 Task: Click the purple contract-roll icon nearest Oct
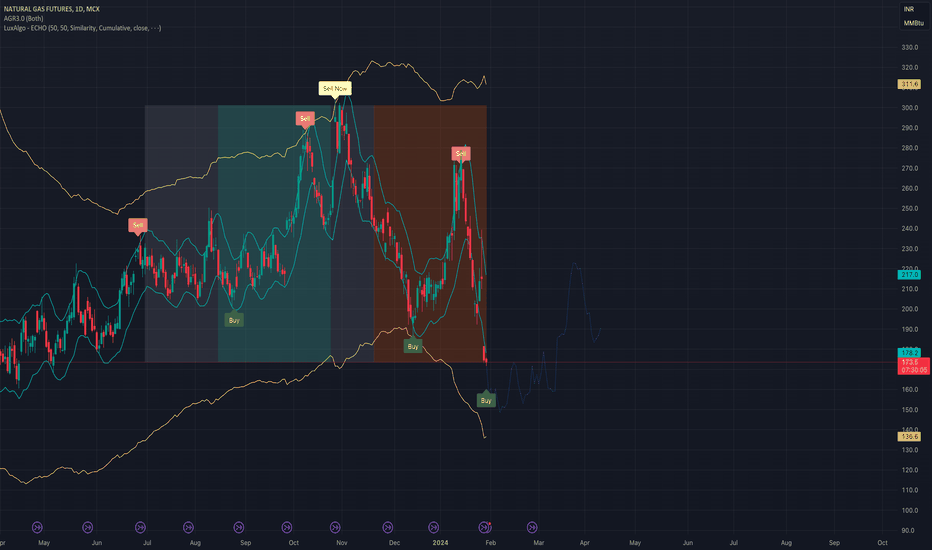click(x=286, y=527)
